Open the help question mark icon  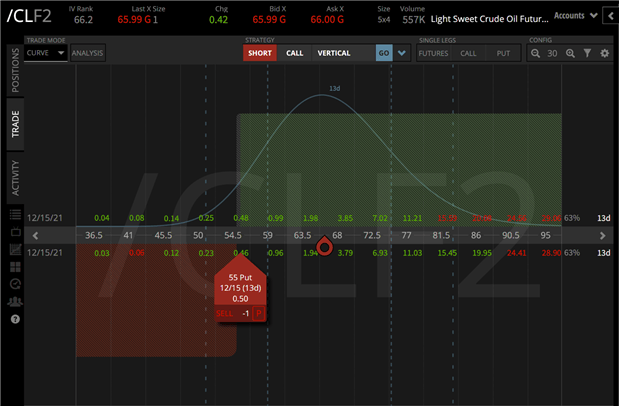click(15, 319)
